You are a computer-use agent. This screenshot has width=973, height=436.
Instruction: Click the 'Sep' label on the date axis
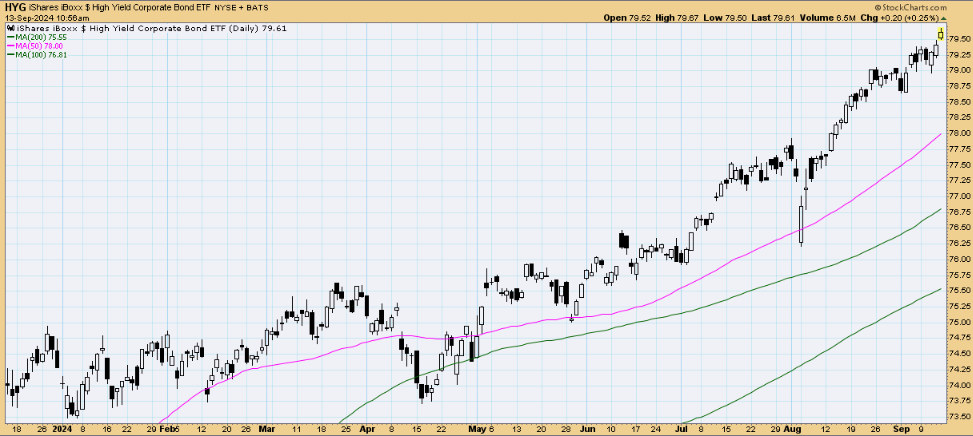(x=902, y=429)
